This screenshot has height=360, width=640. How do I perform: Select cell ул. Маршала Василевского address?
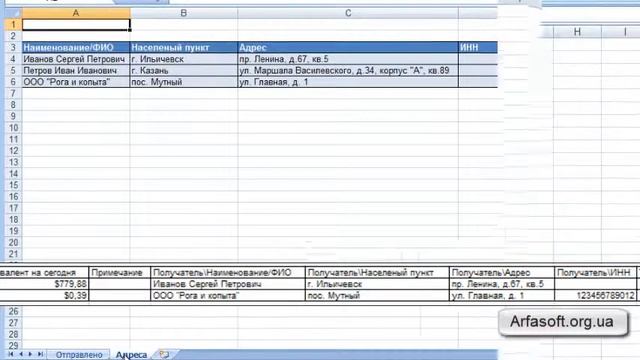pos(348,71)
